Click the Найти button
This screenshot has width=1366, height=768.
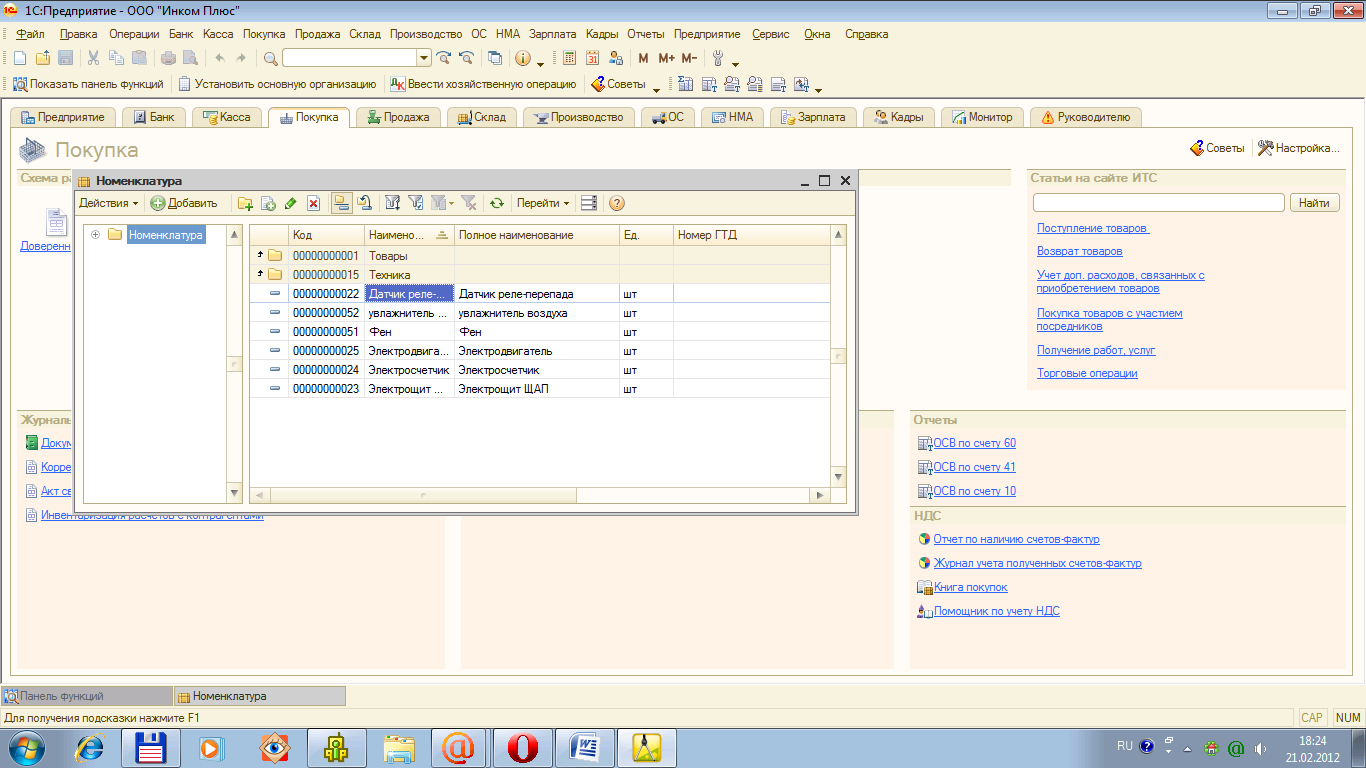[x=1315, y=203]
